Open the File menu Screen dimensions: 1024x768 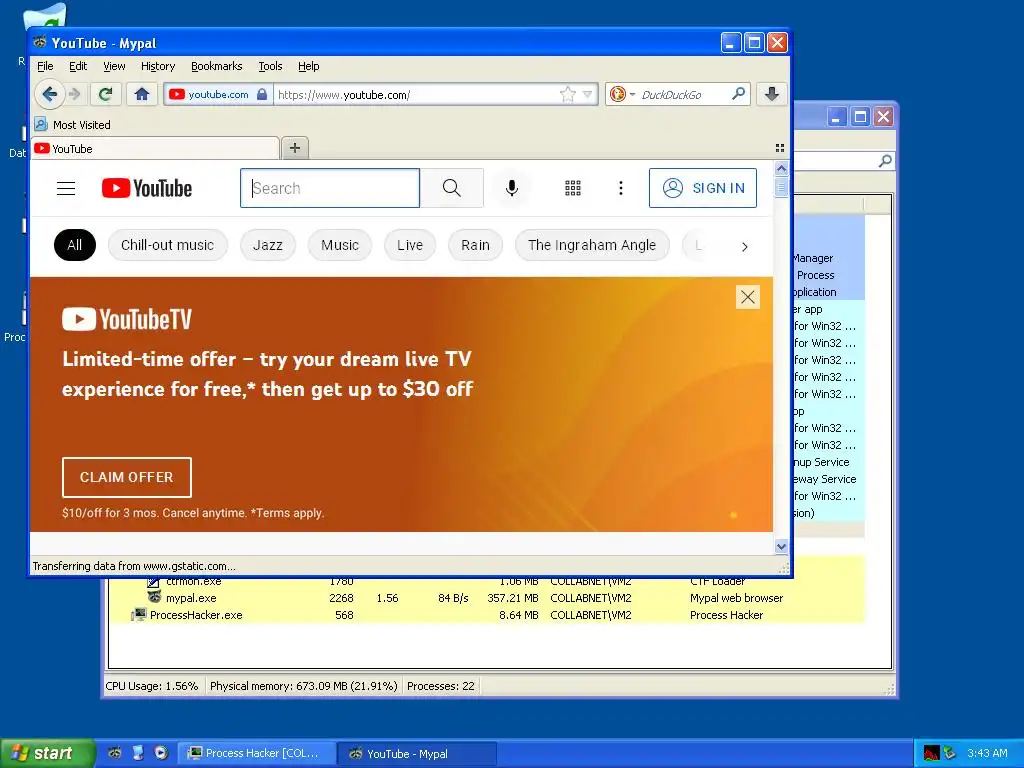pyautogui.click(x=45, y=66)
